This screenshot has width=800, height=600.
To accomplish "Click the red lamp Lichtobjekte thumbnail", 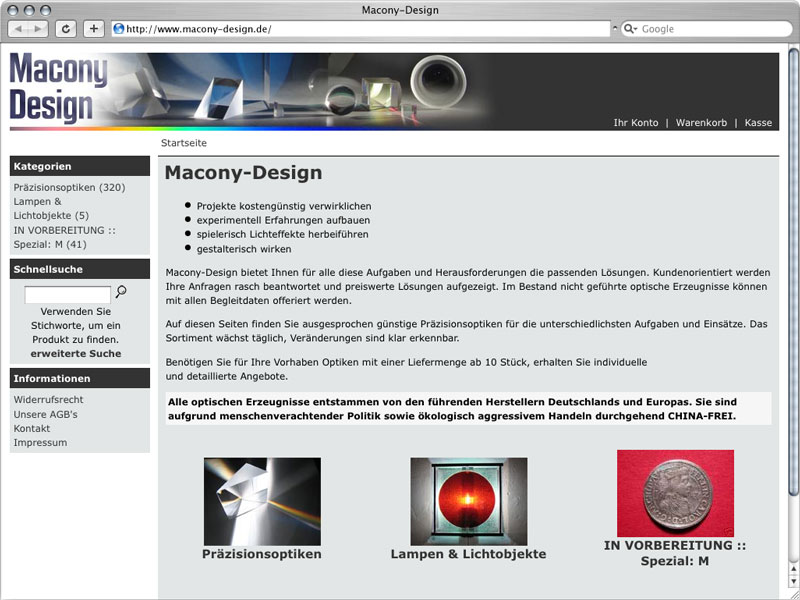I will [x=469, y=502].
